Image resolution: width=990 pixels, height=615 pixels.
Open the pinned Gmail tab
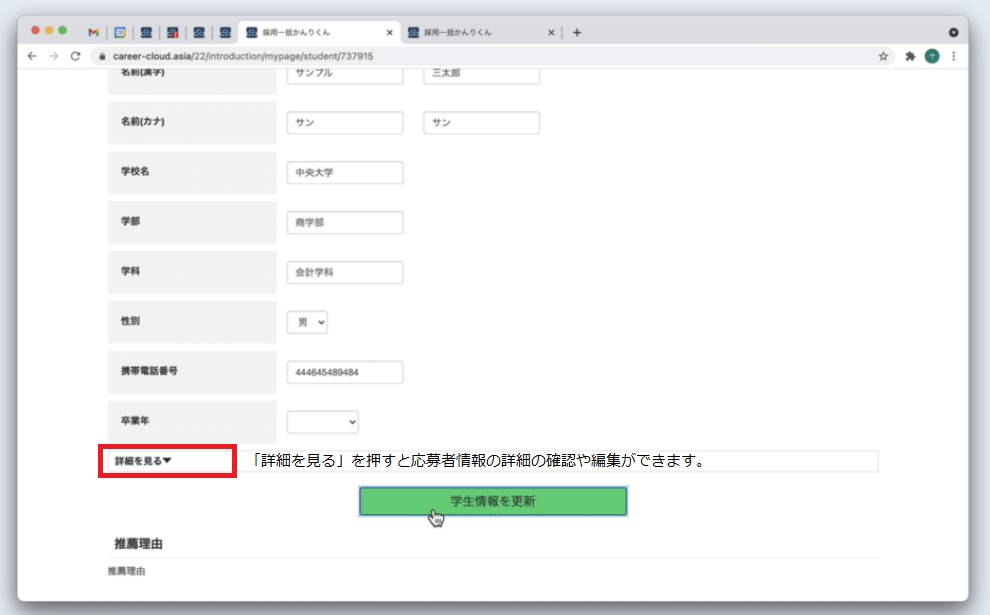point(93,32)
